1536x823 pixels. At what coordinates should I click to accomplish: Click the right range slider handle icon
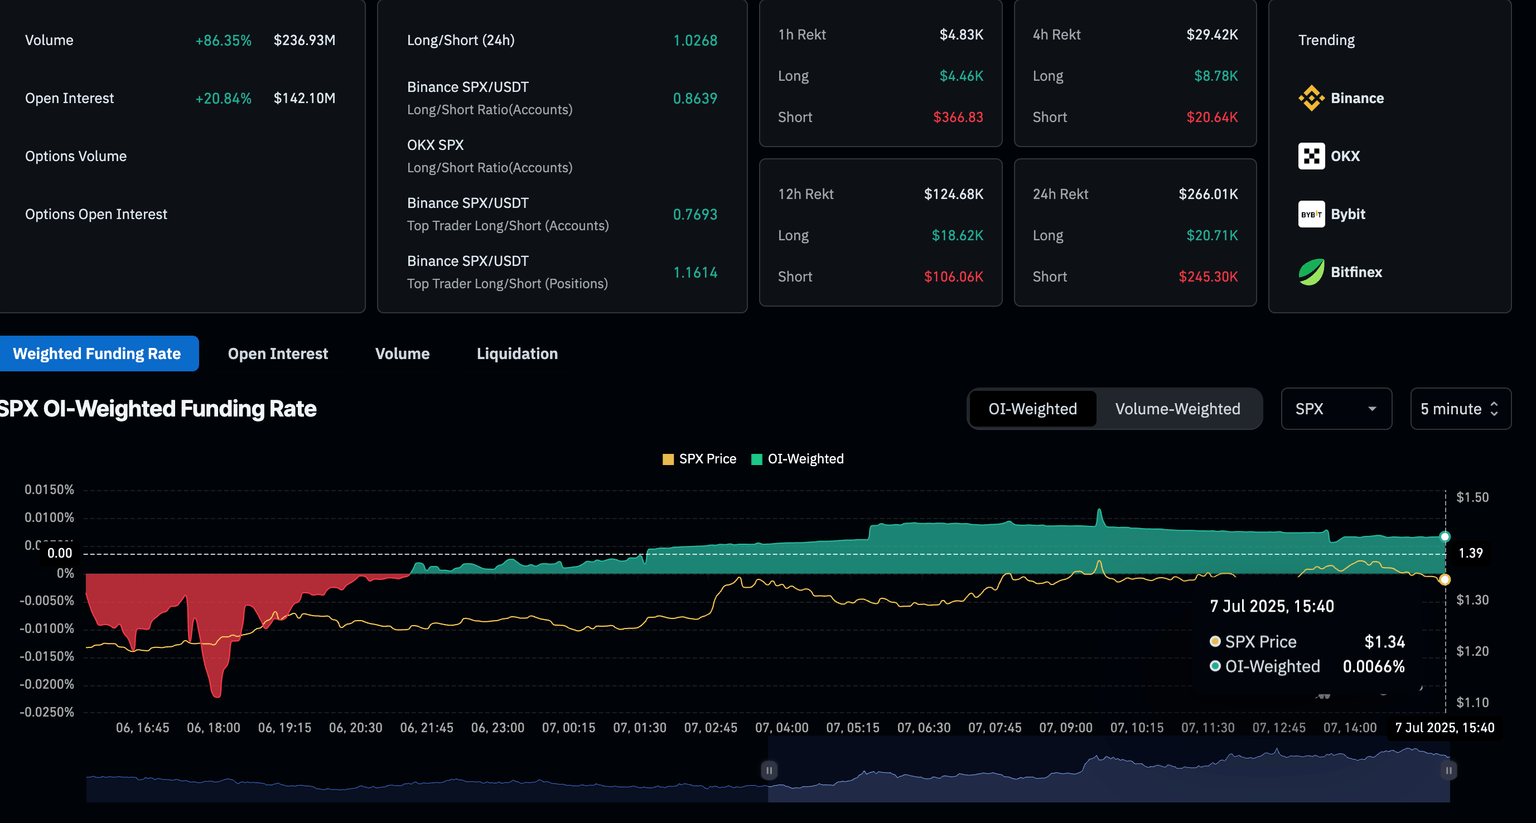coord(1448,770)
